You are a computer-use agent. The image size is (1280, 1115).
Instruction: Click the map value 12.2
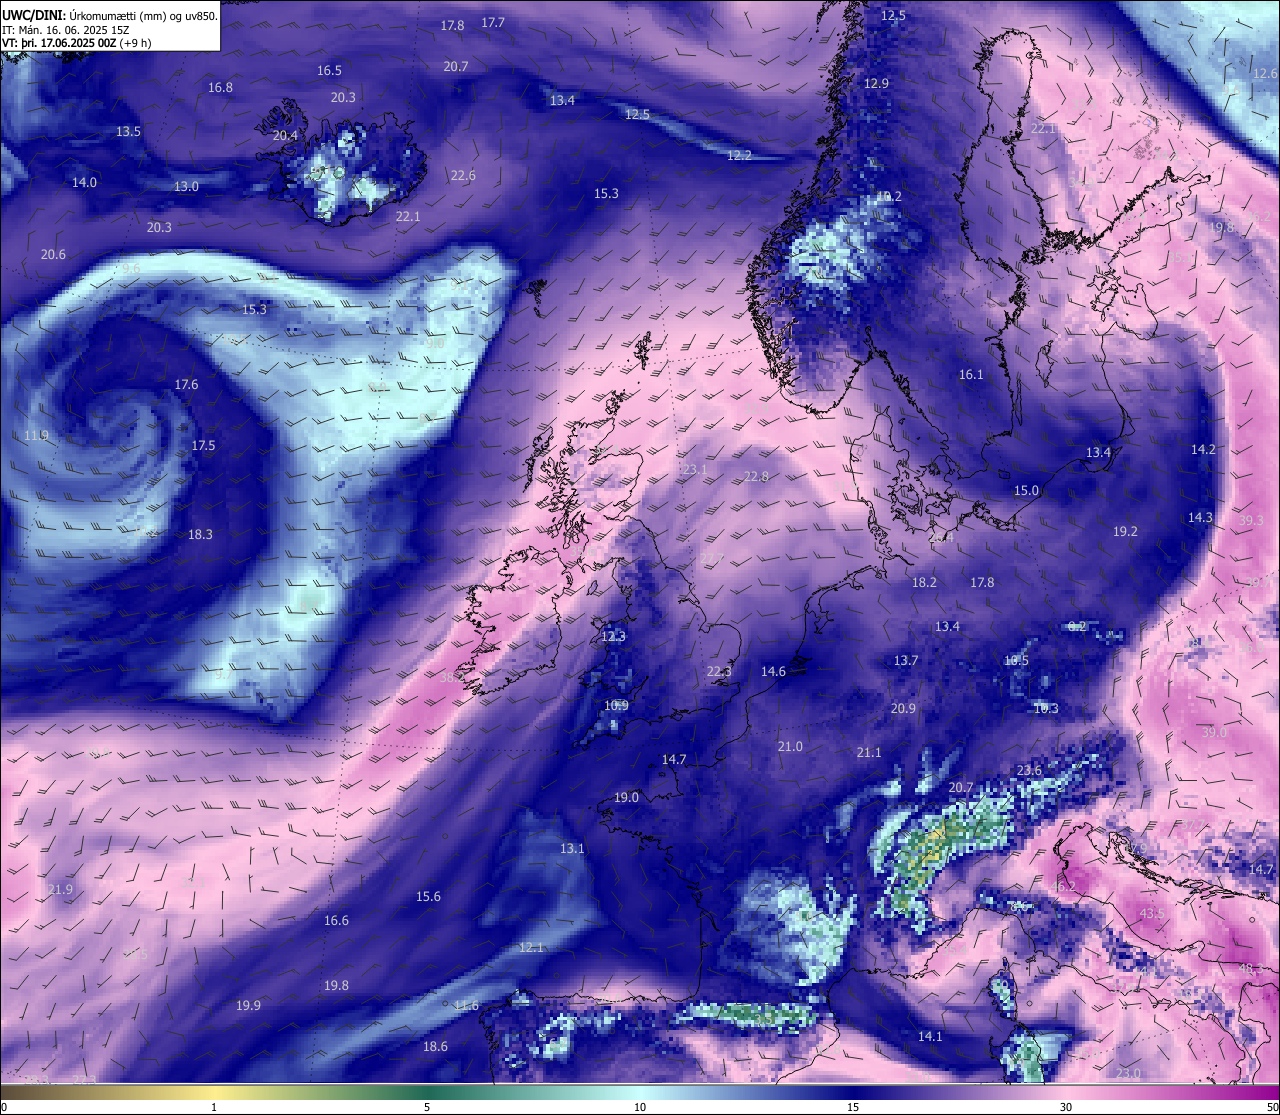point(739,155)
